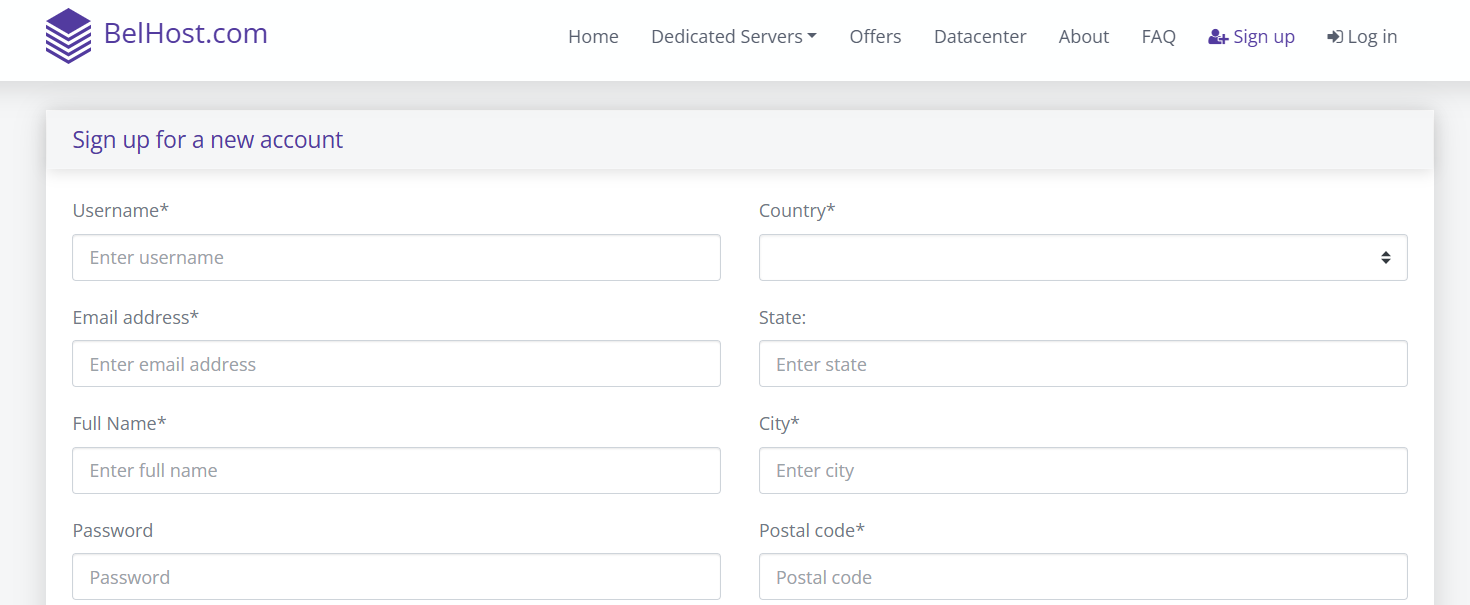
Task: Open the About page
Action: (x=1084, y=37)
